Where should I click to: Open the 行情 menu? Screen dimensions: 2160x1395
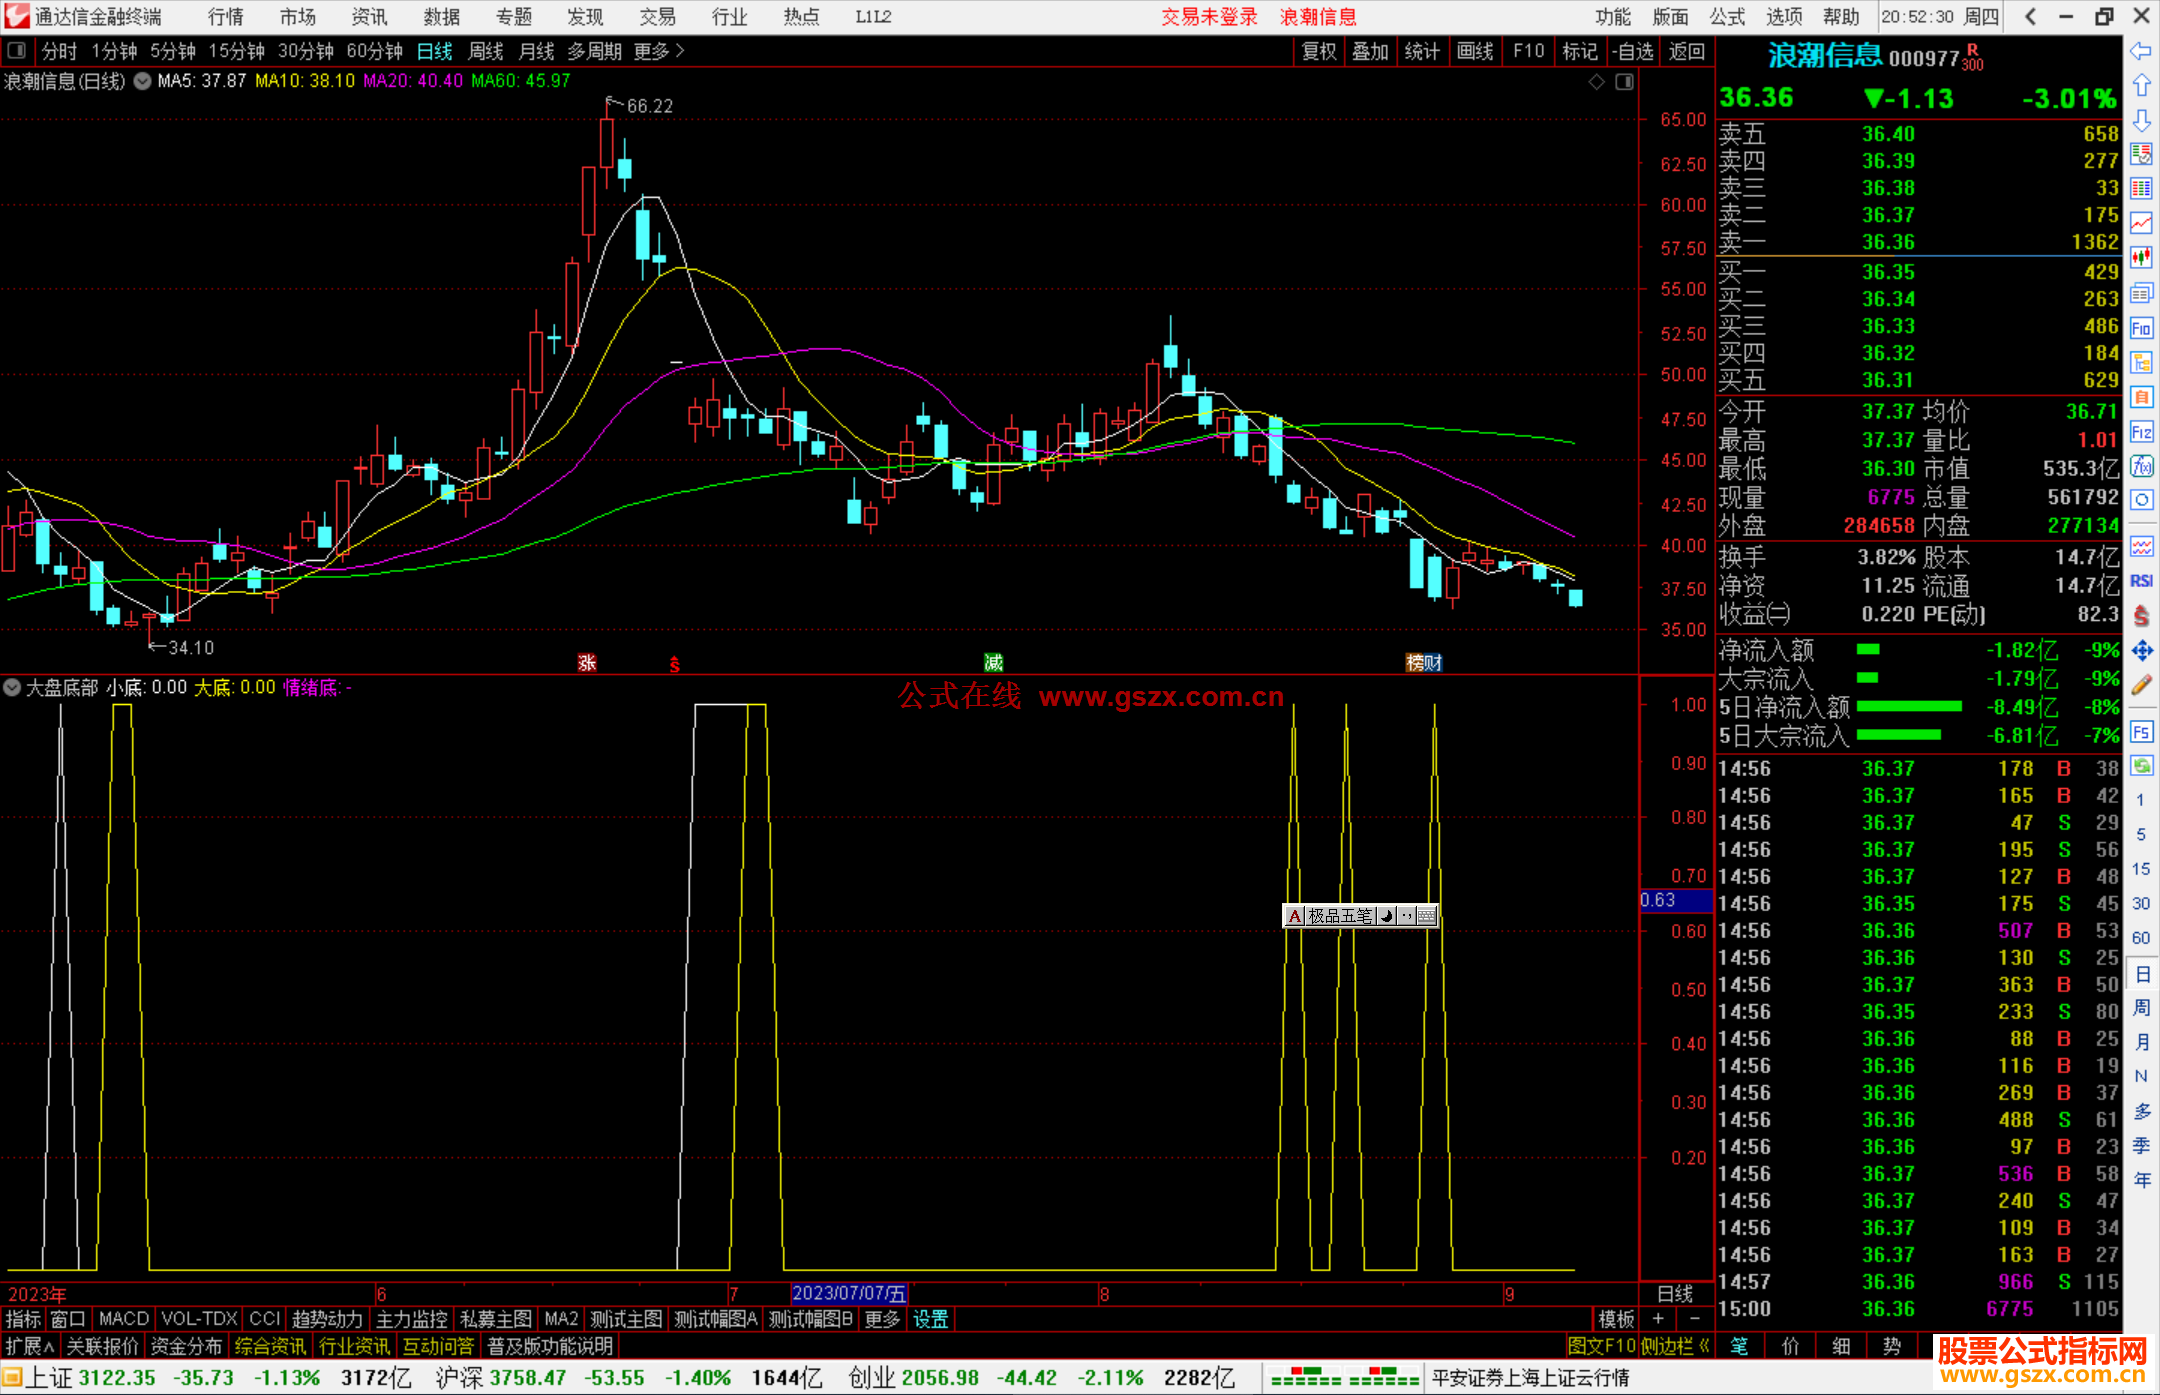226,16
